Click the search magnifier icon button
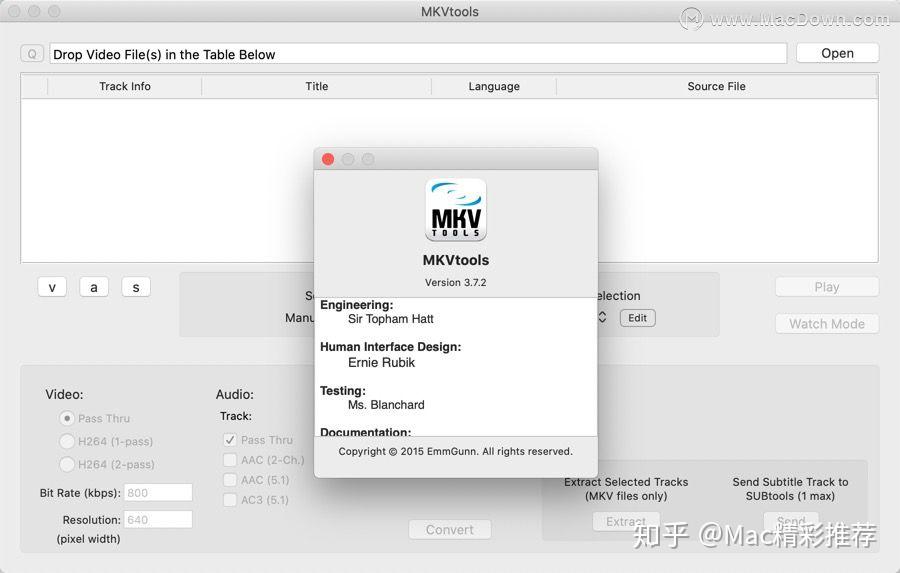 pos(32,54)
